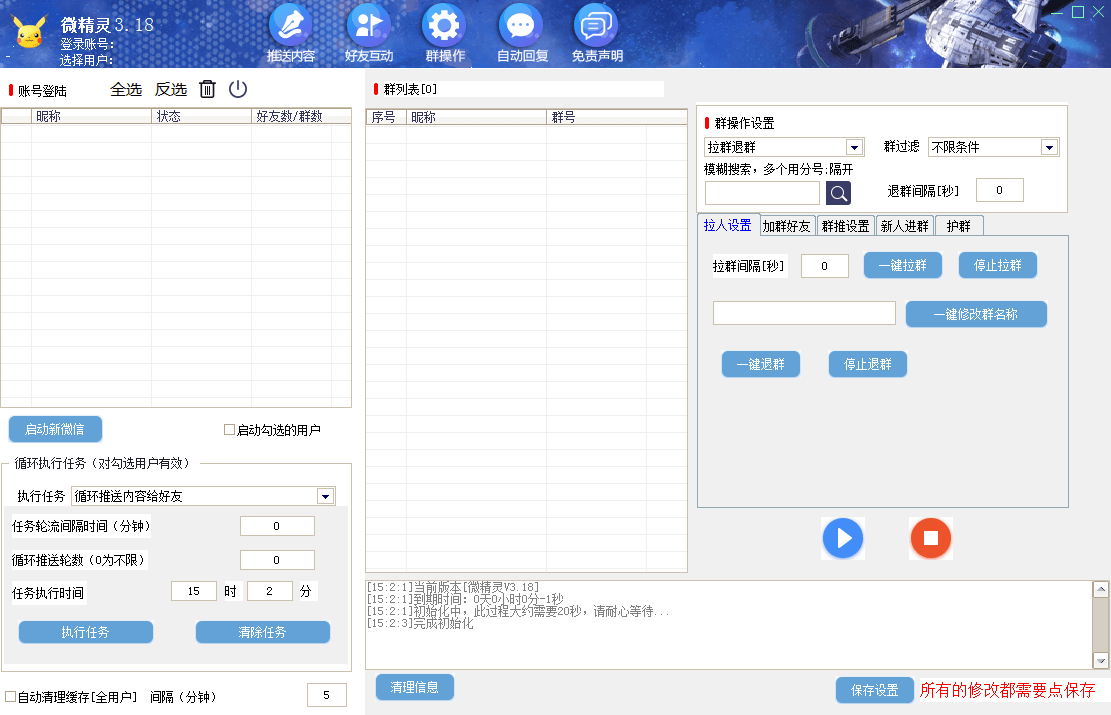
Task: Open the 自动回复 chat bubble icon
Action: pos(521,33)
